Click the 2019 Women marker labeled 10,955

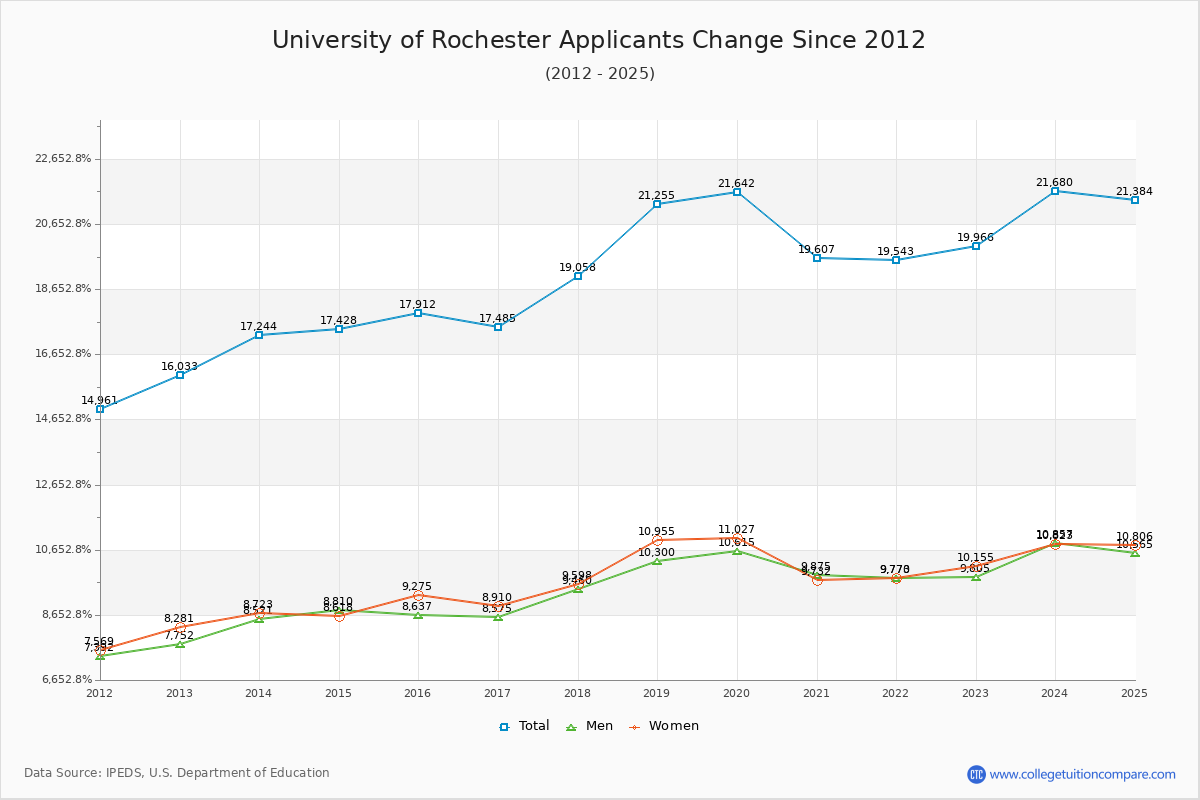657,541
